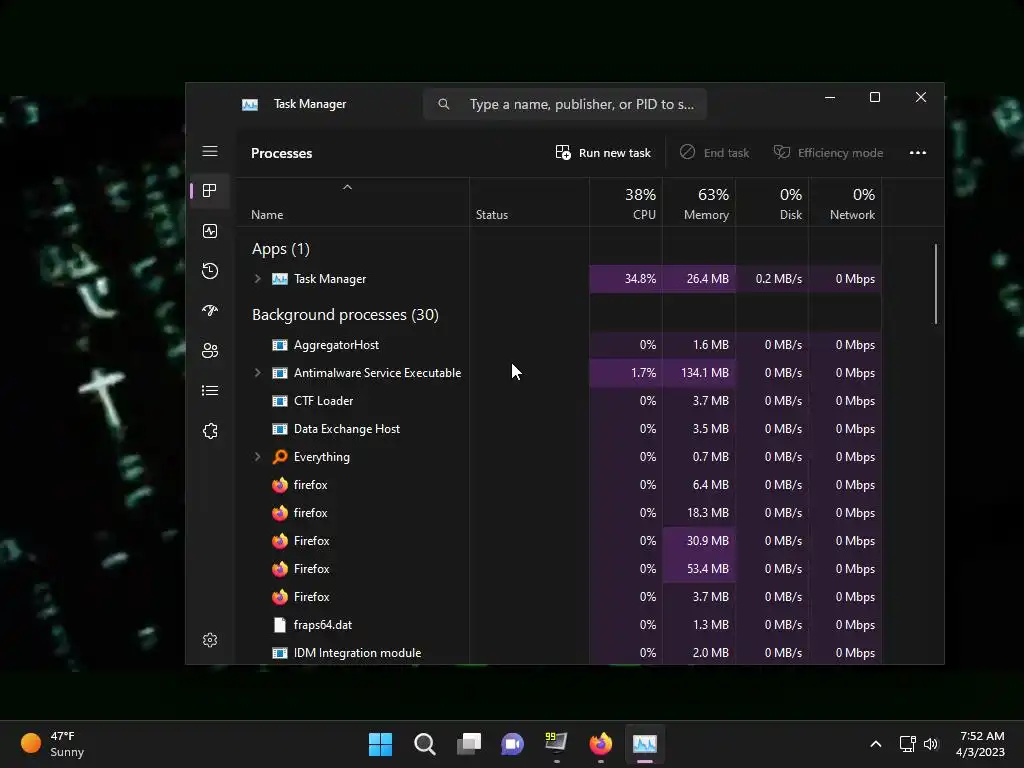The width and height of the screenshot is (1024, 768).
Task: Sort by the Memory column header
Action: click(x=699, y=203)
